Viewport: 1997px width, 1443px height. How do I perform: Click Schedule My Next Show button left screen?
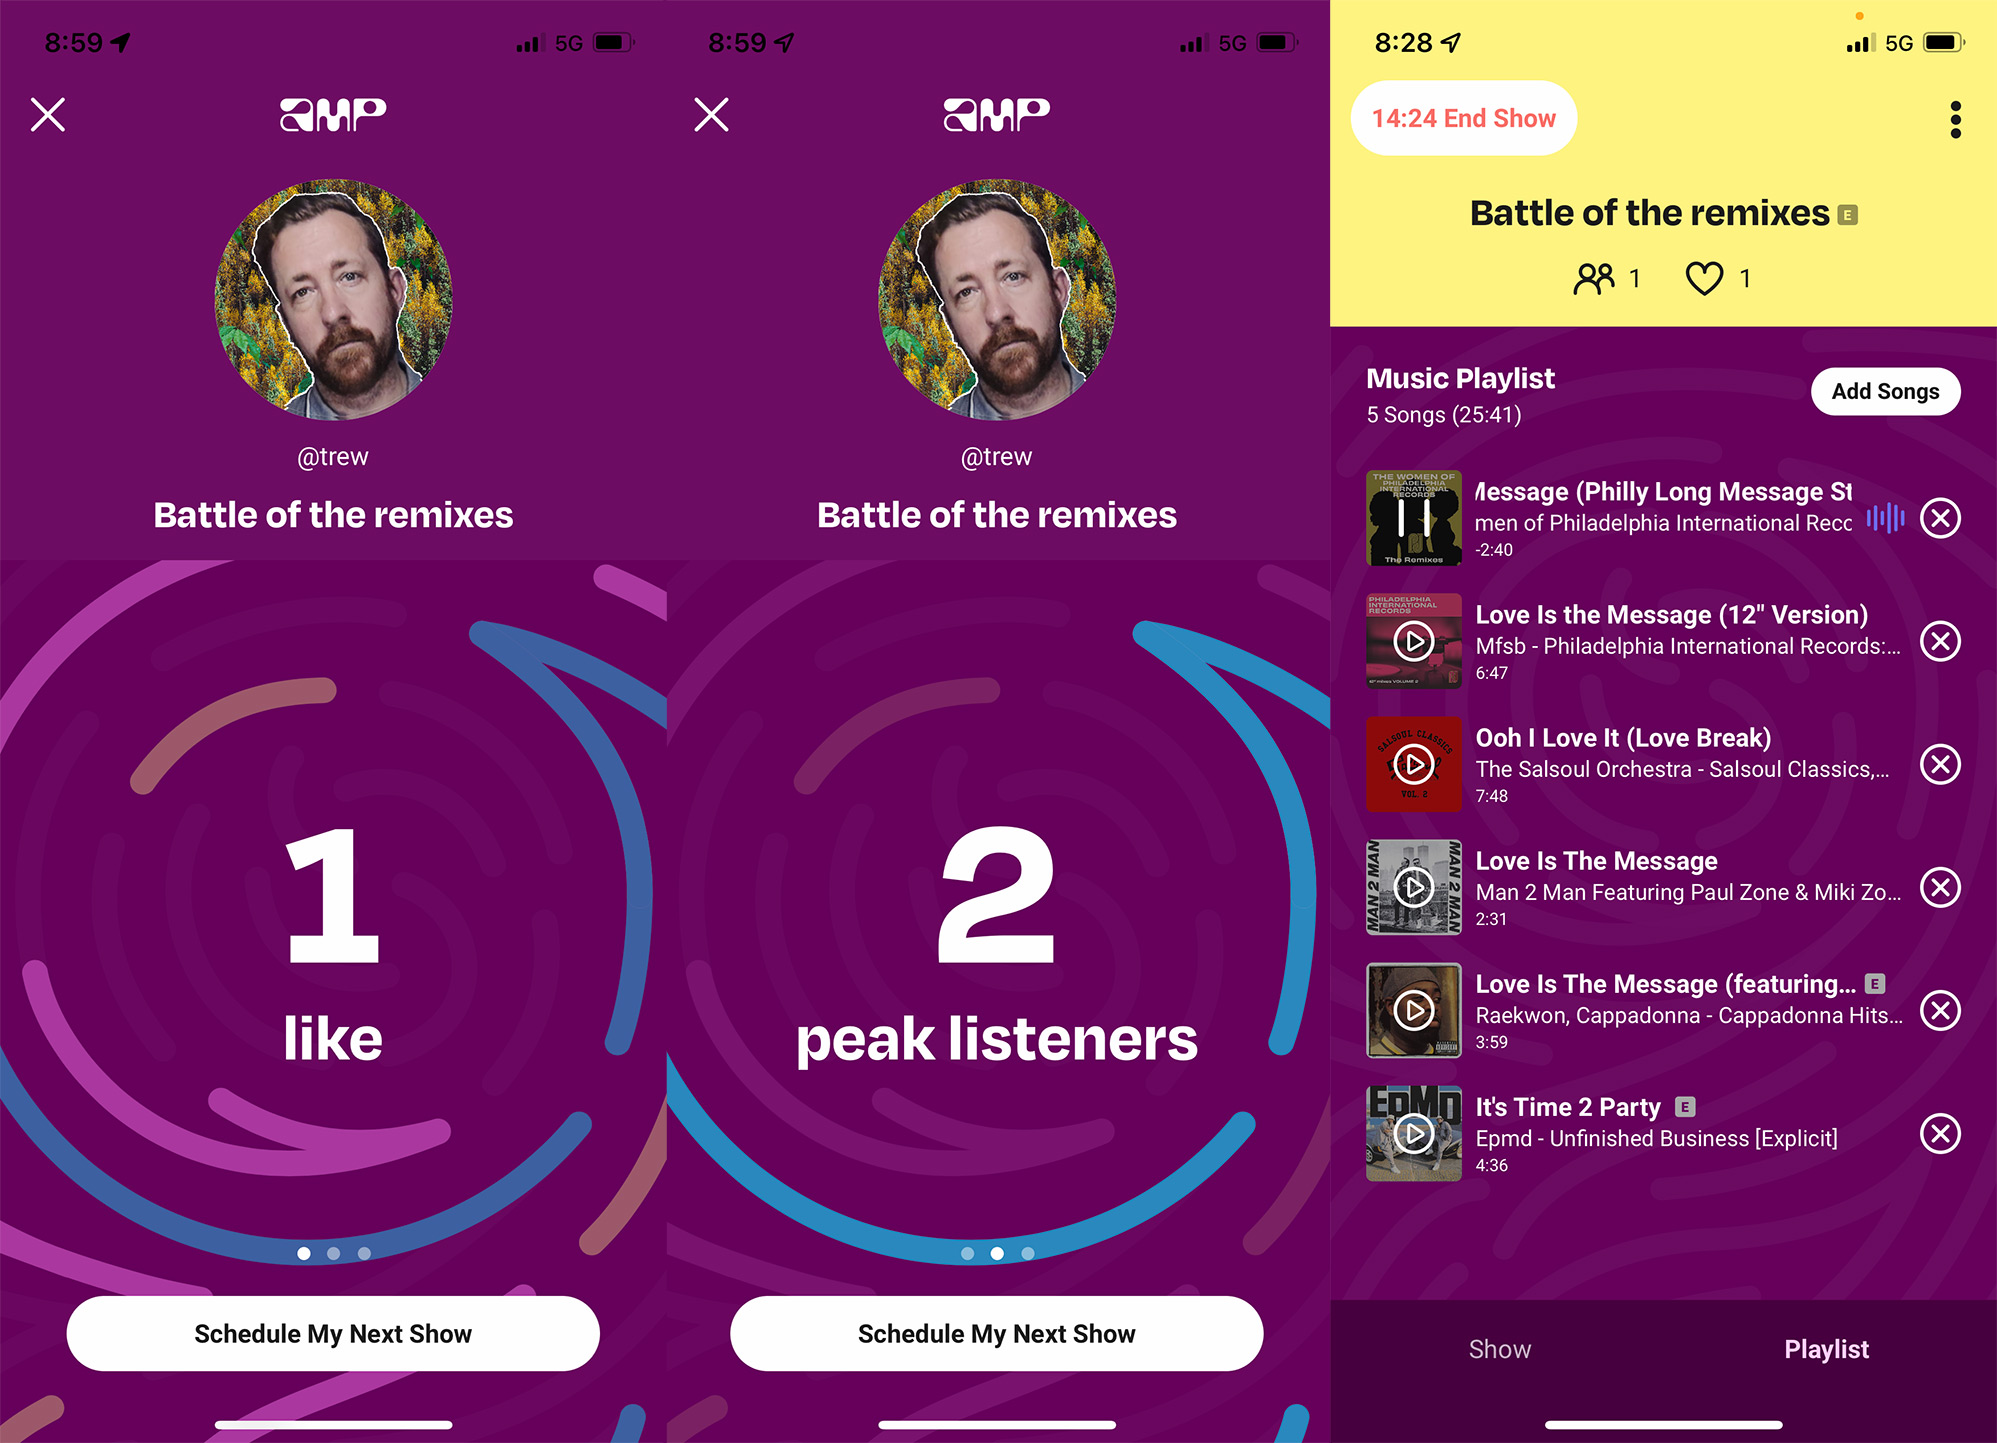click(333, 1333)
